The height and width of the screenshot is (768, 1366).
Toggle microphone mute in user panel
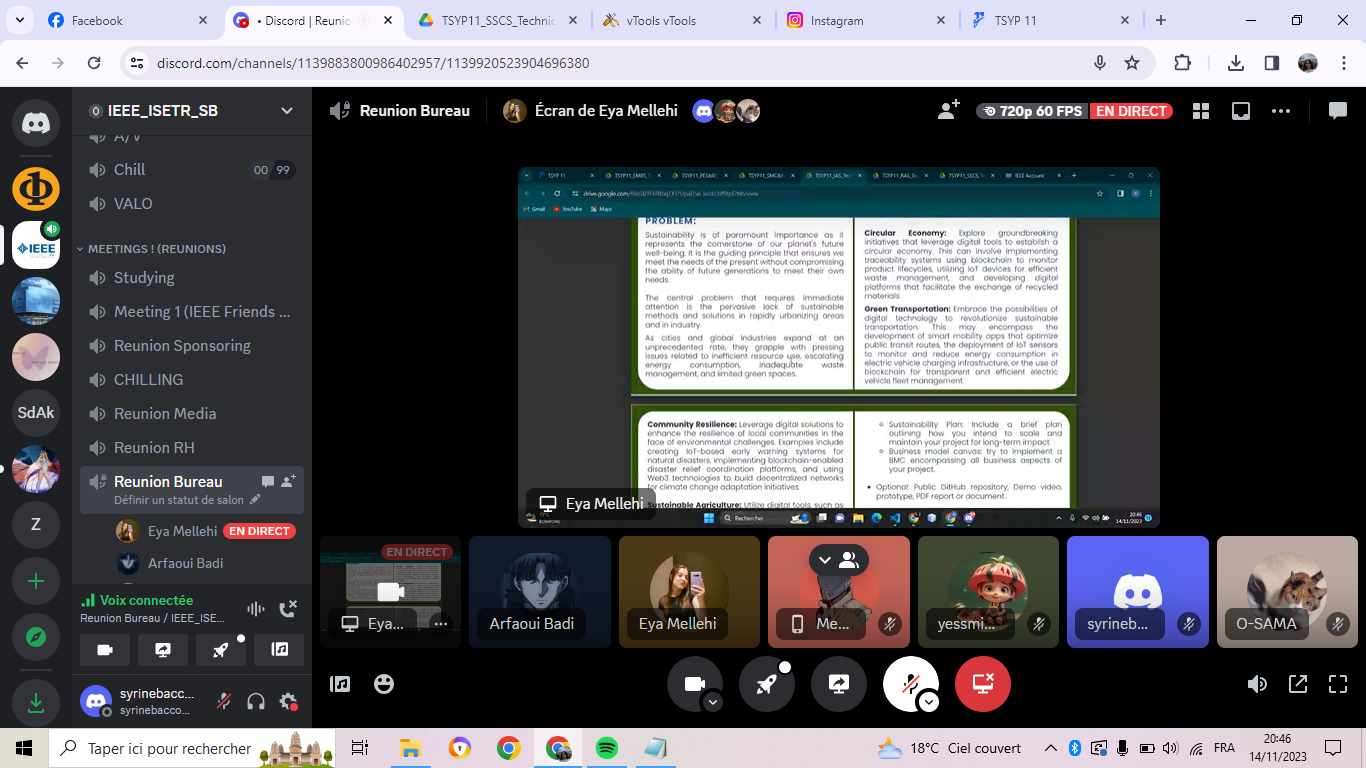coord(224,701)
